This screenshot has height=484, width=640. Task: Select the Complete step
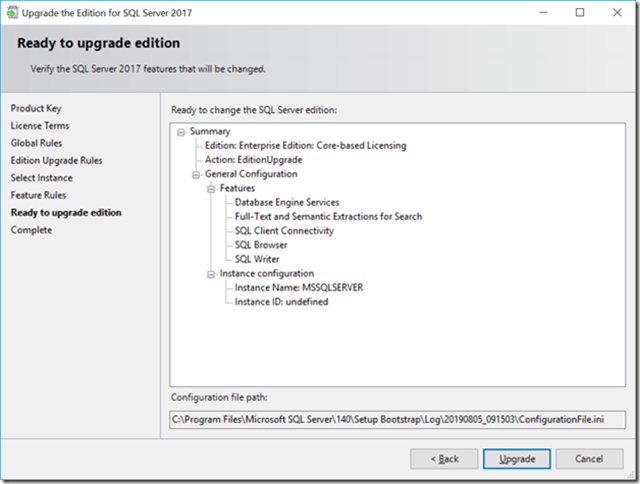[x=31, y=230]
